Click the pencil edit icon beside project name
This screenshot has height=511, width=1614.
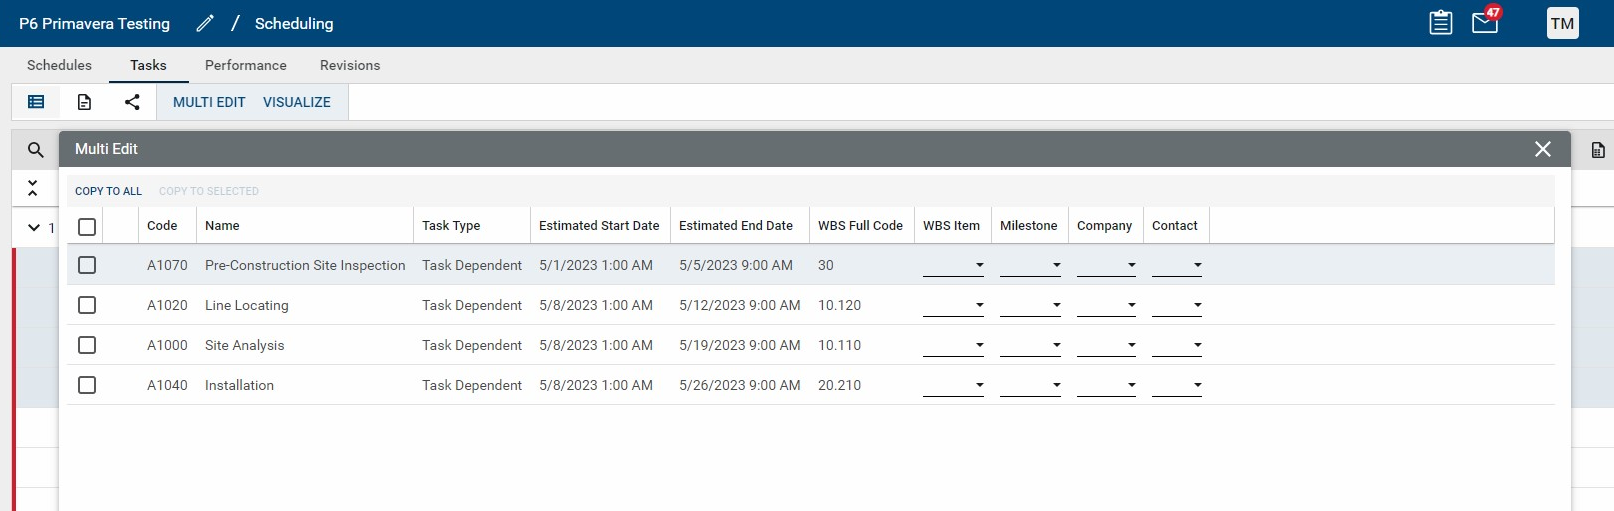click(205, 23)
